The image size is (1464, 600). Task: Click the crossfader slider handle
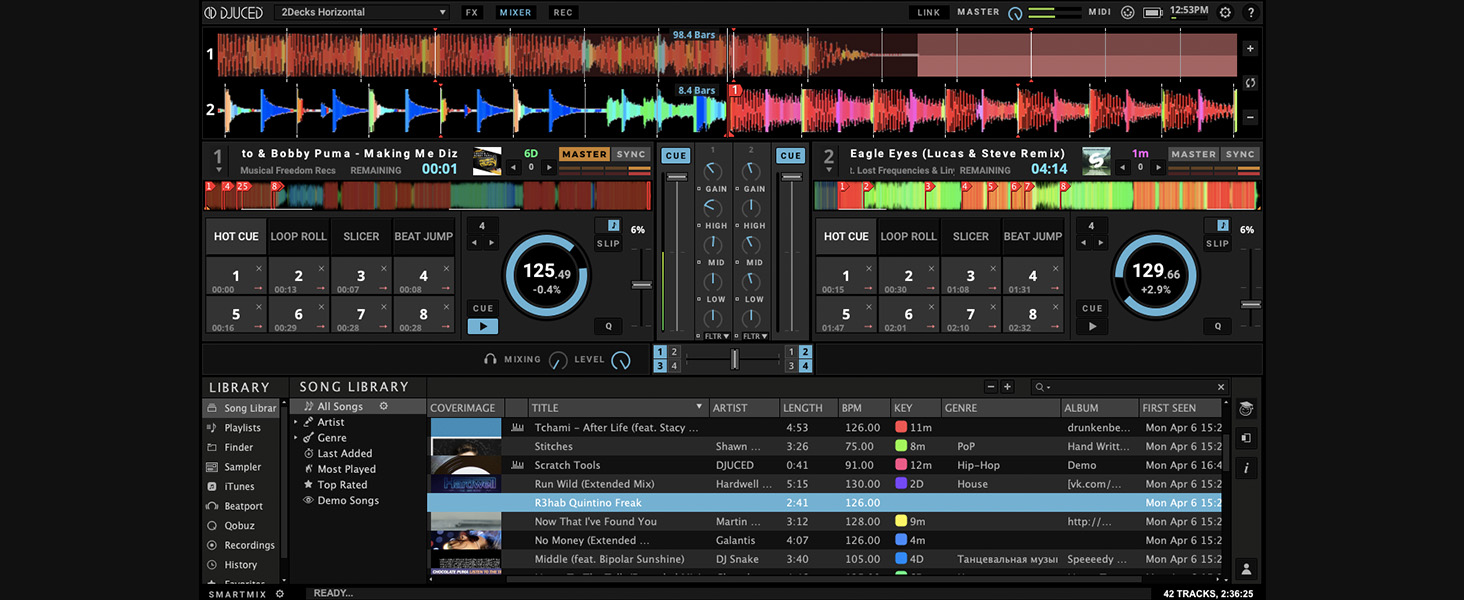(x=734, y=359)
